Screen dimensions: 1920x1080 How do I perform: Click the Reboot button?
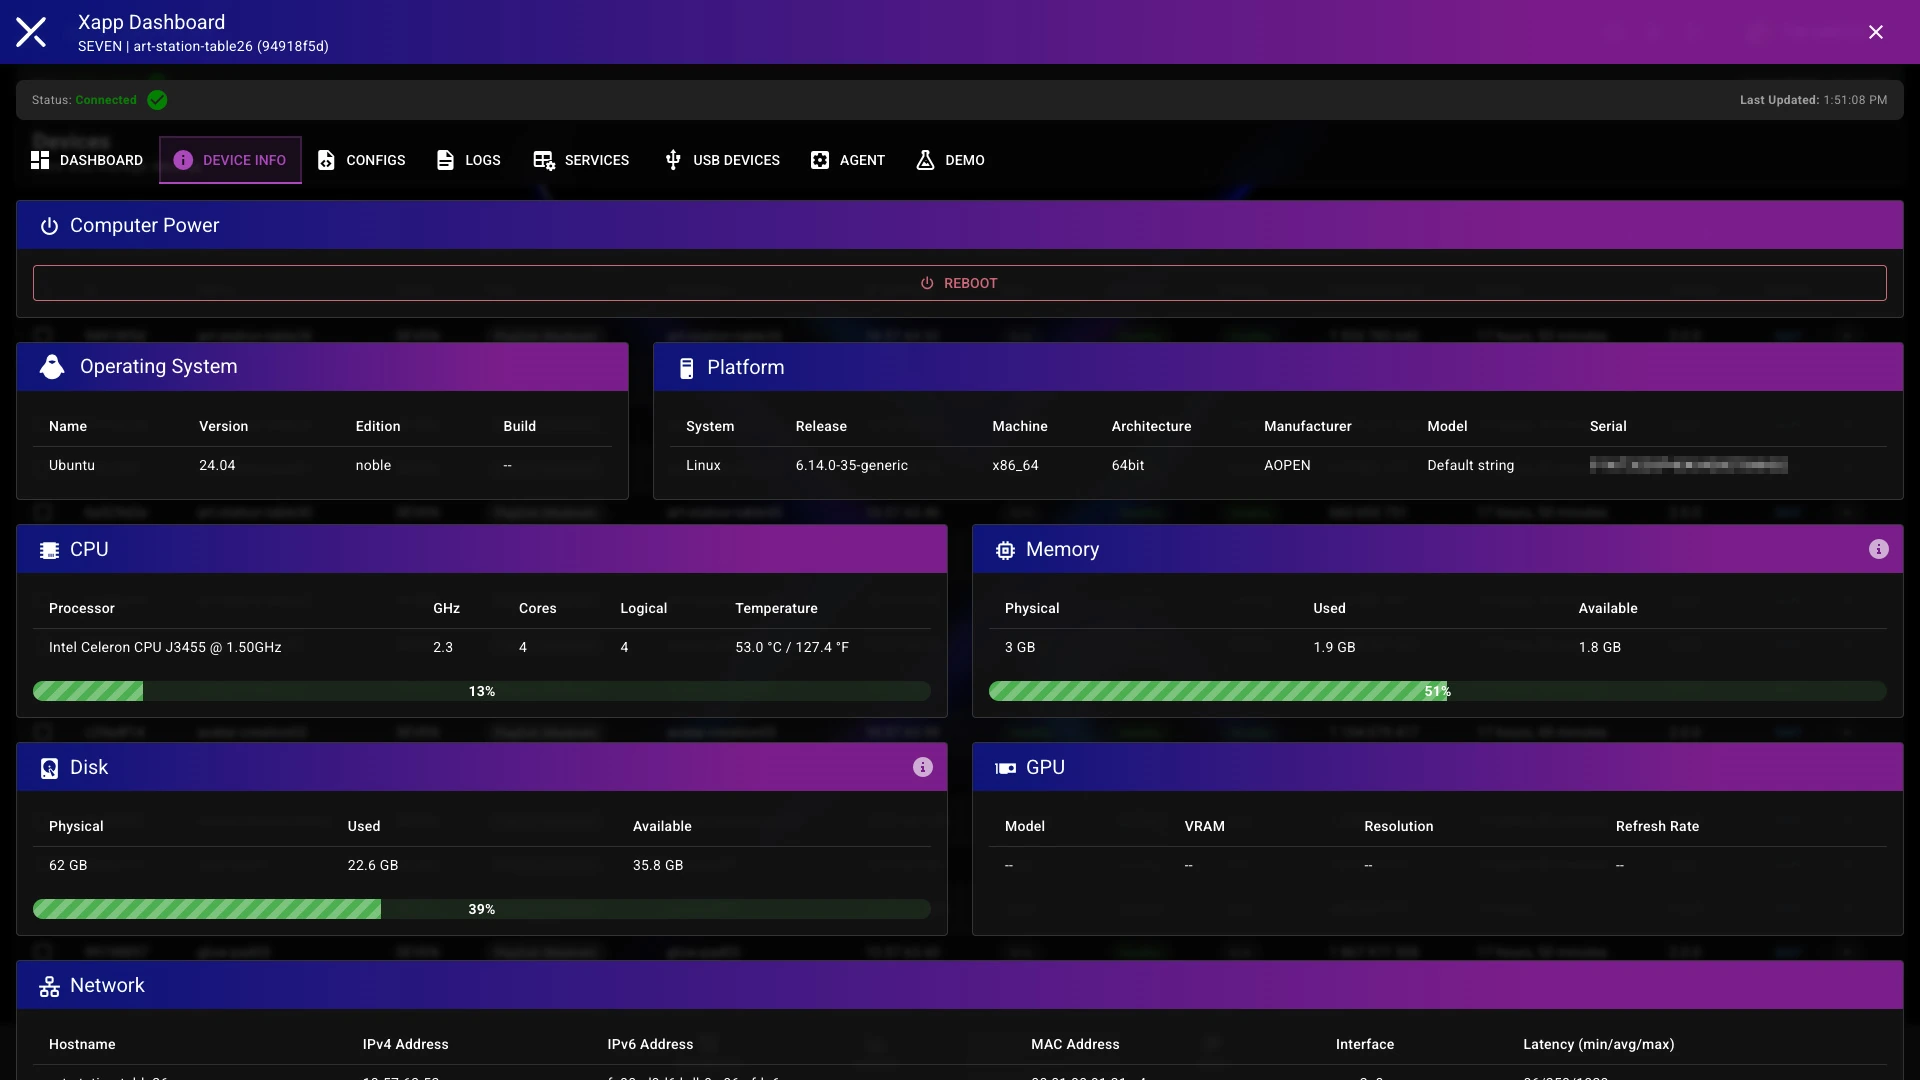[x=960, y=283]
